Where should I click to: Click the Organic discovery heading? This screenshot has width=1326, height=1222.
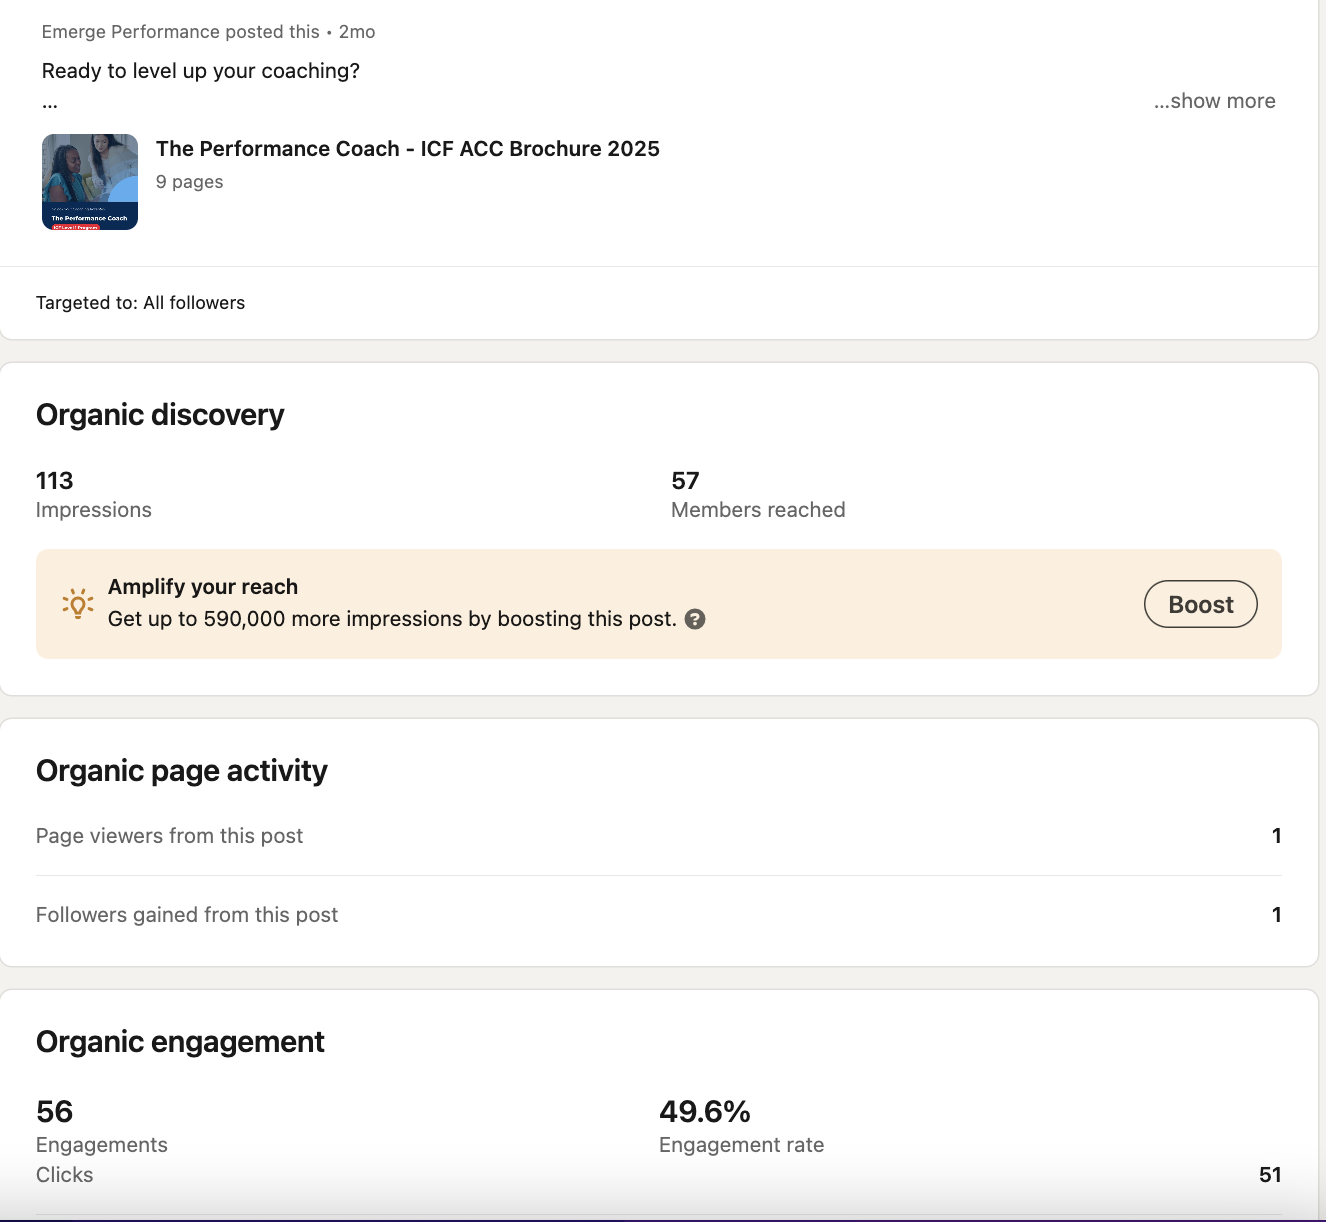click(x=160, y=415)
